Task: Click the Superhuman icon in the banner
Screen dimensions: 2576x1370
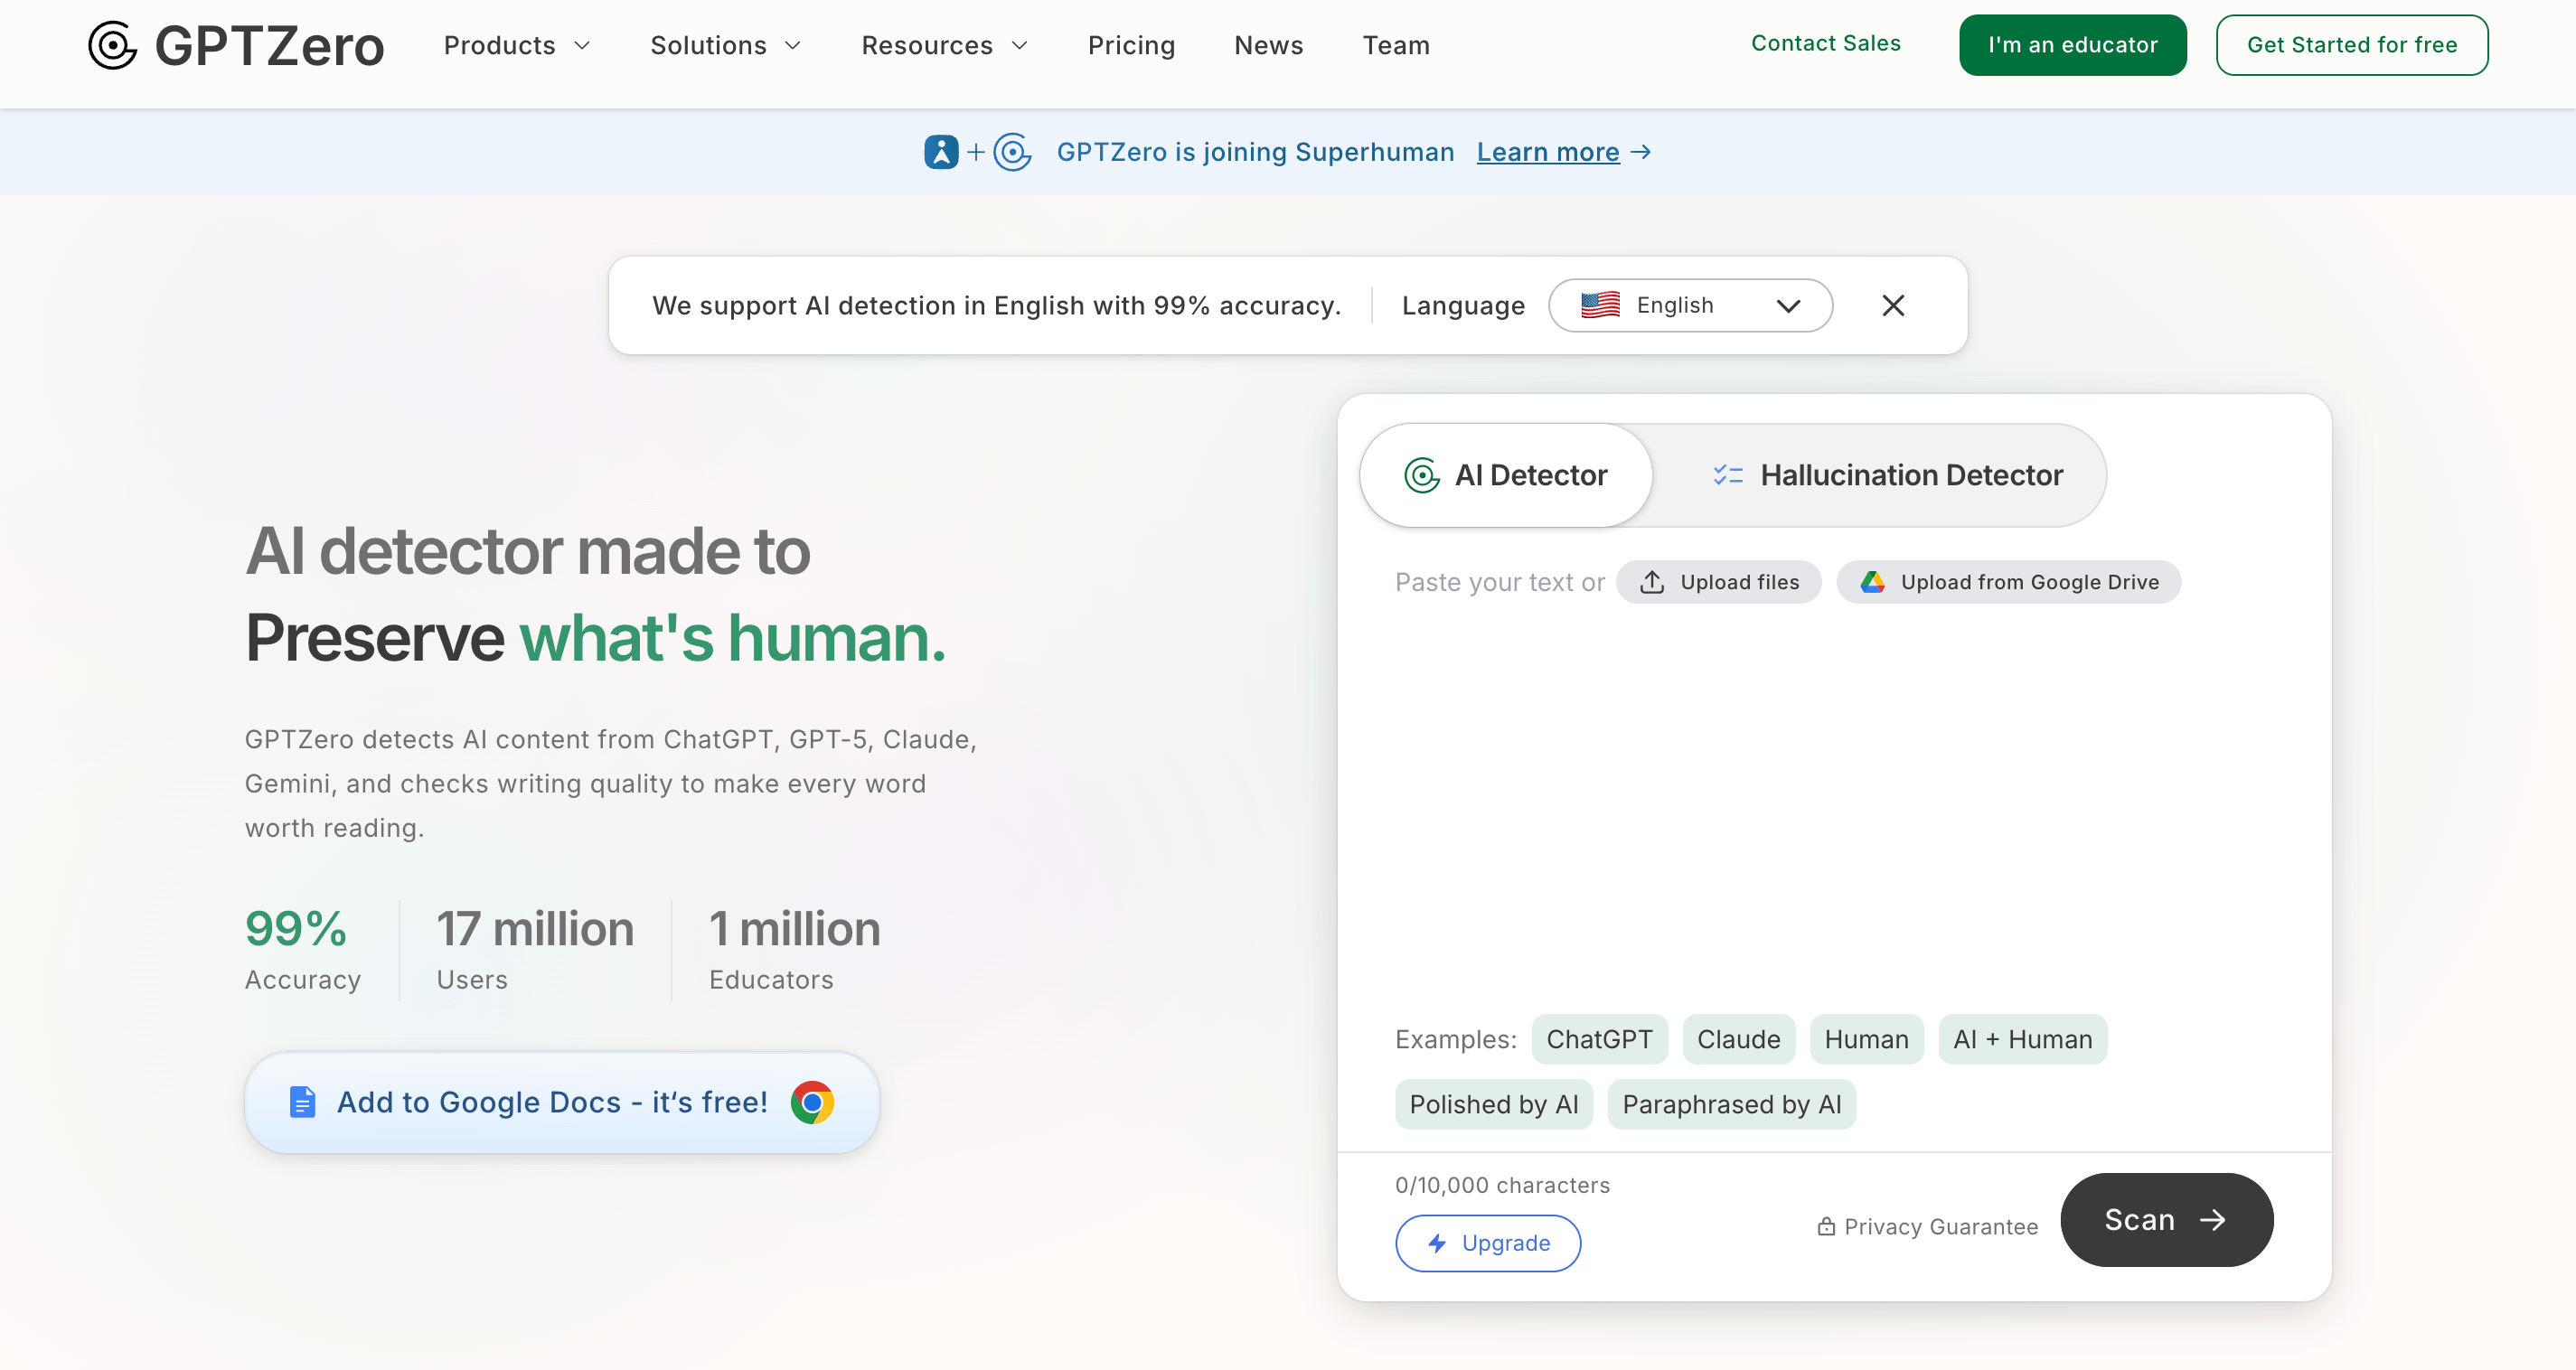Action: coord(940,152)
